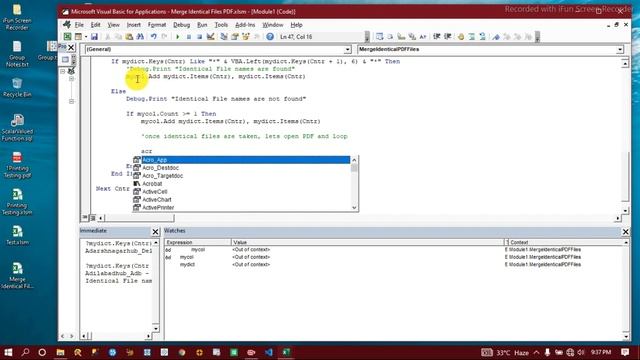This screenshot has width=640, height=360.
Task: Open the Add-Ins menu
Action: click(x=245, y=25)
